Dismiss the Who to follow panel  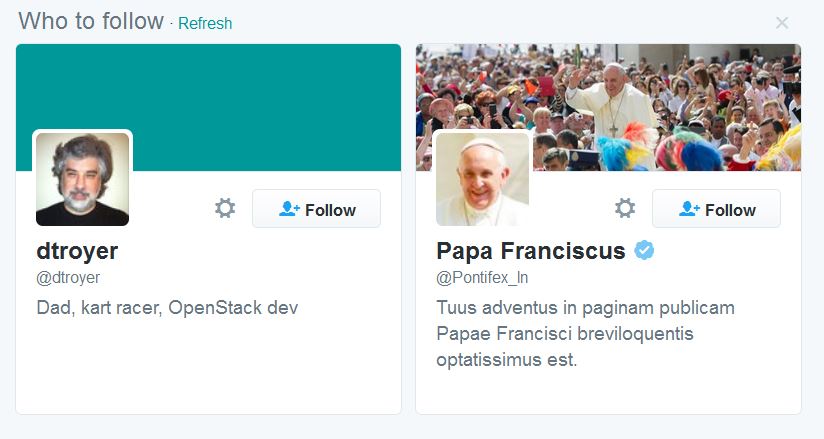tap(782, 23)
